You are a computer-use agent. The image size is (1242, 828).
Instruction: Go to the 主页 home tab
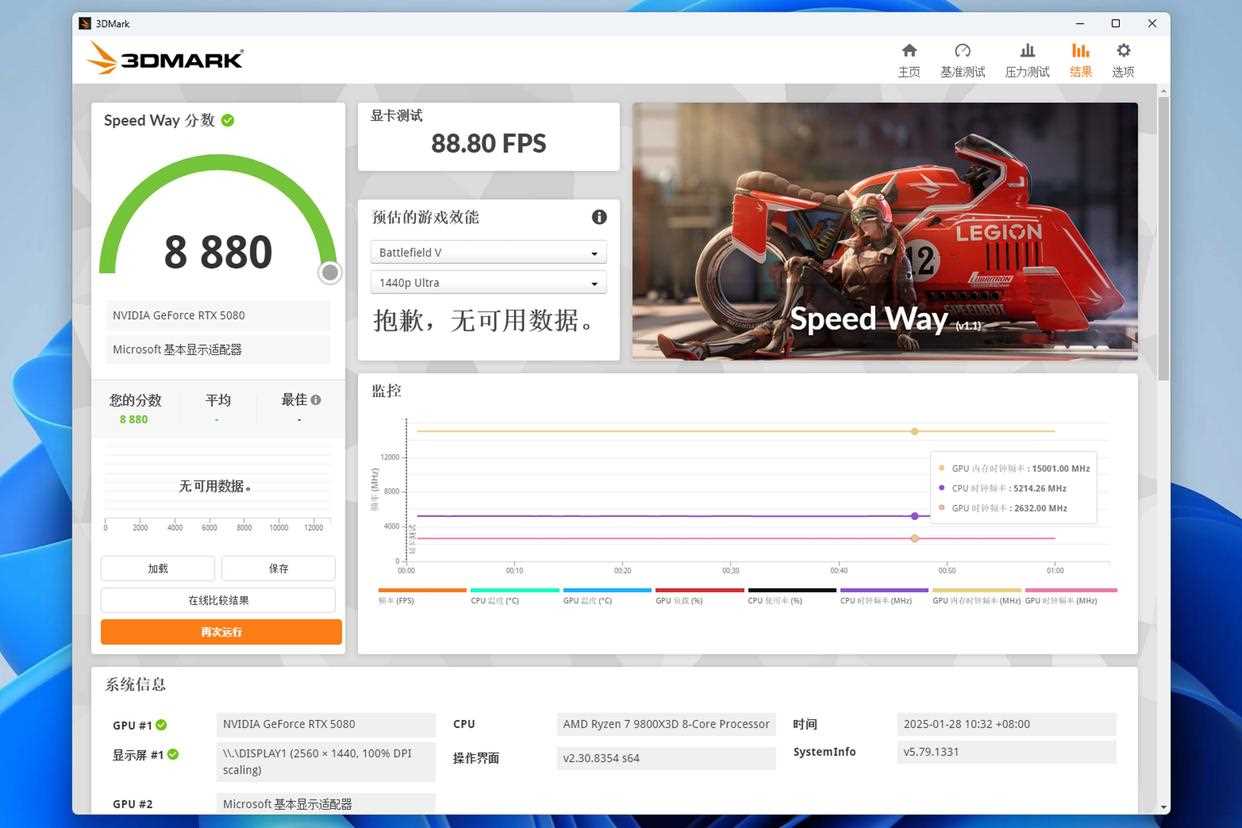908,60
